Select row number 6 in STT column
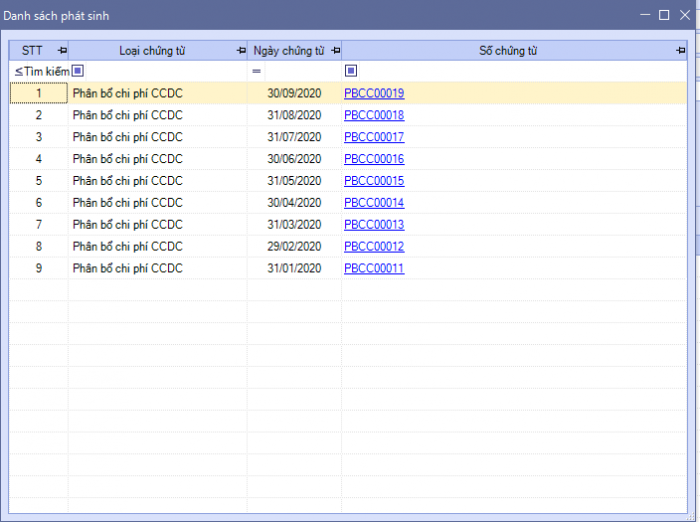The image size is (700, 522). coord(39,203)
